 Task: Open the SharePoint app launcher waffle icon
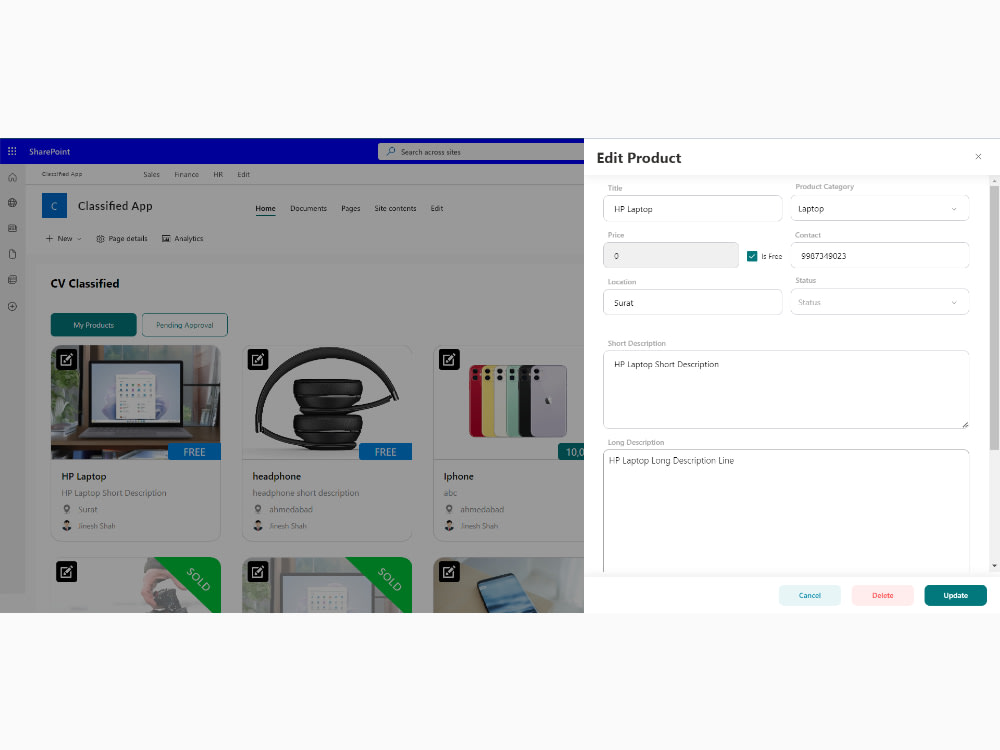(12, 151)
